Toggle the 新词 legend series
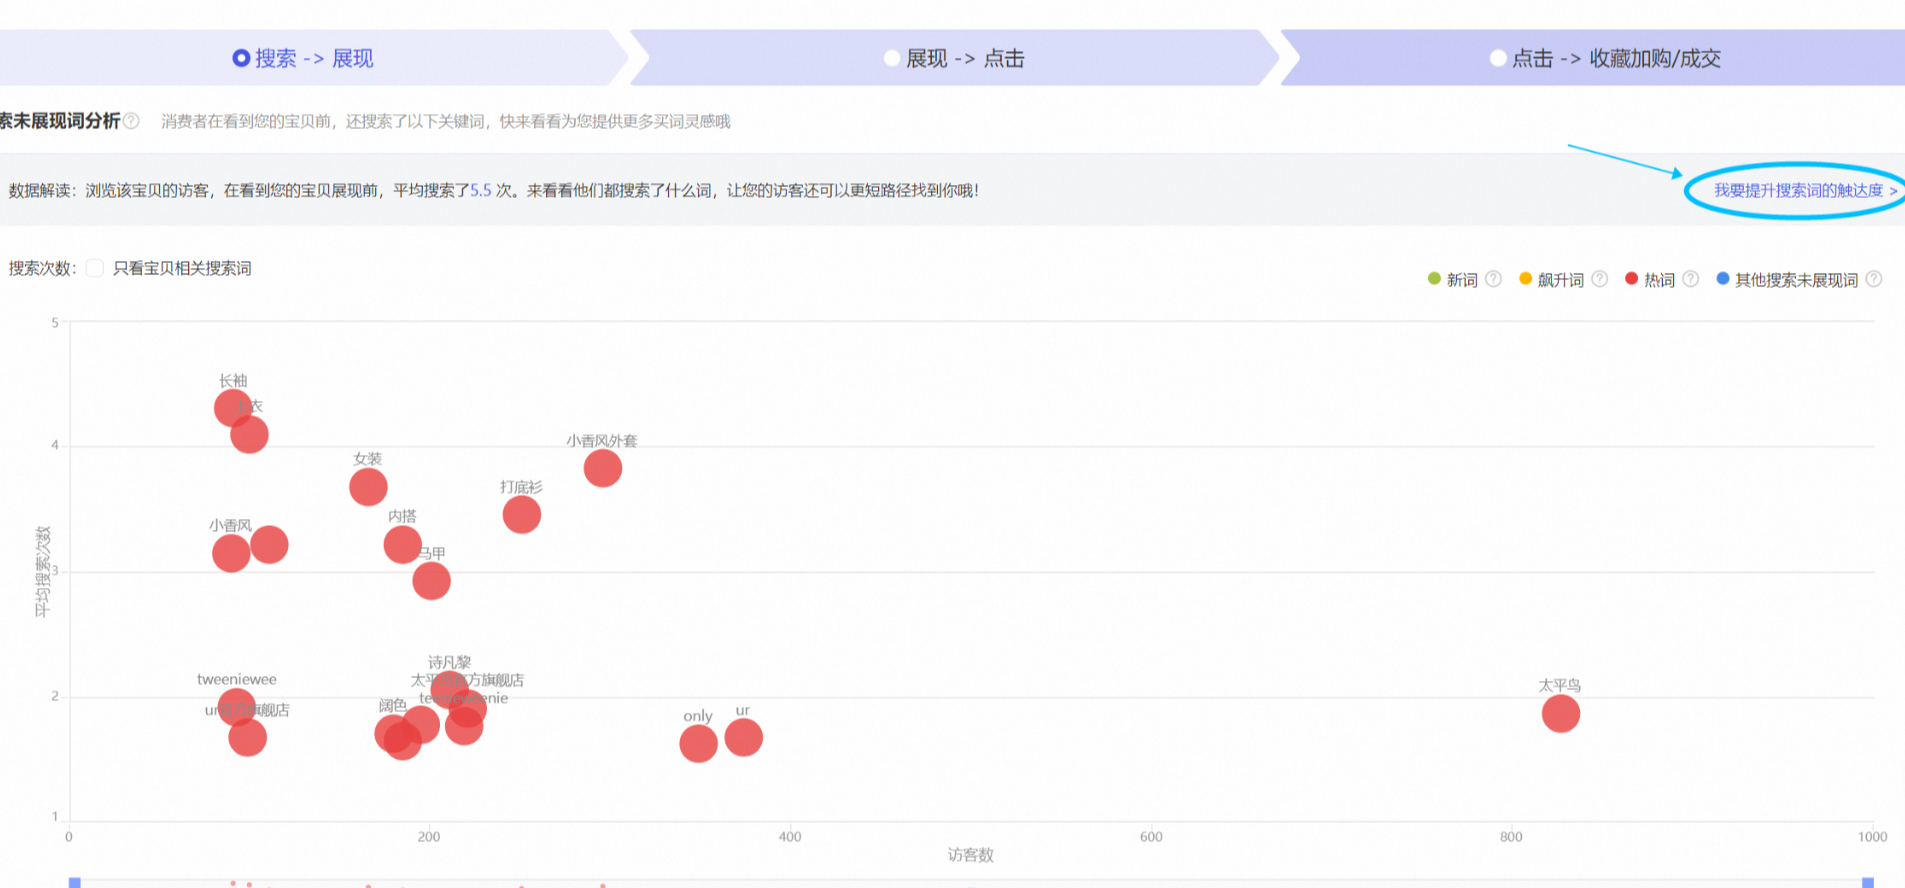The width and height of the screenshot is (1905, 888). pyautogui.click(x=1453, y=280)
